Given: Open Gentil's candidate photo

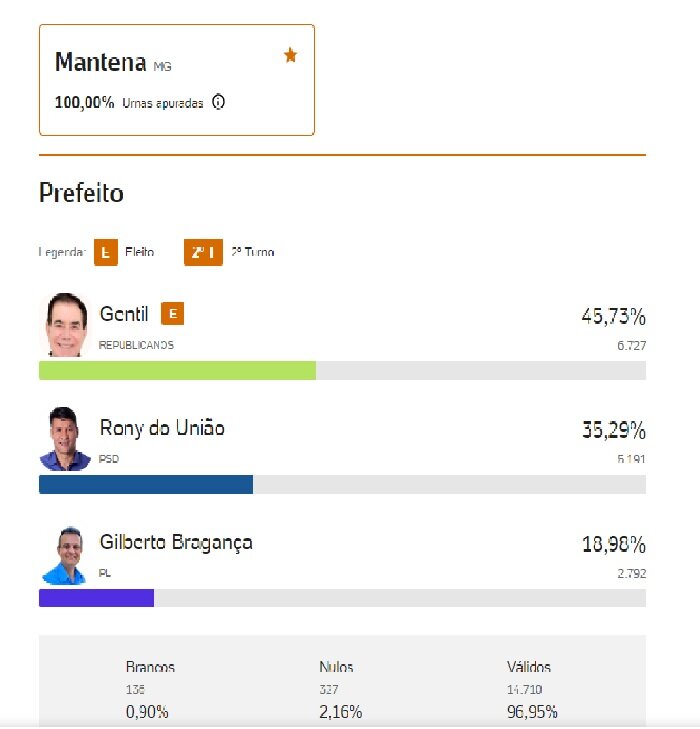Looking at the screenshot, I should pos(65,325).
